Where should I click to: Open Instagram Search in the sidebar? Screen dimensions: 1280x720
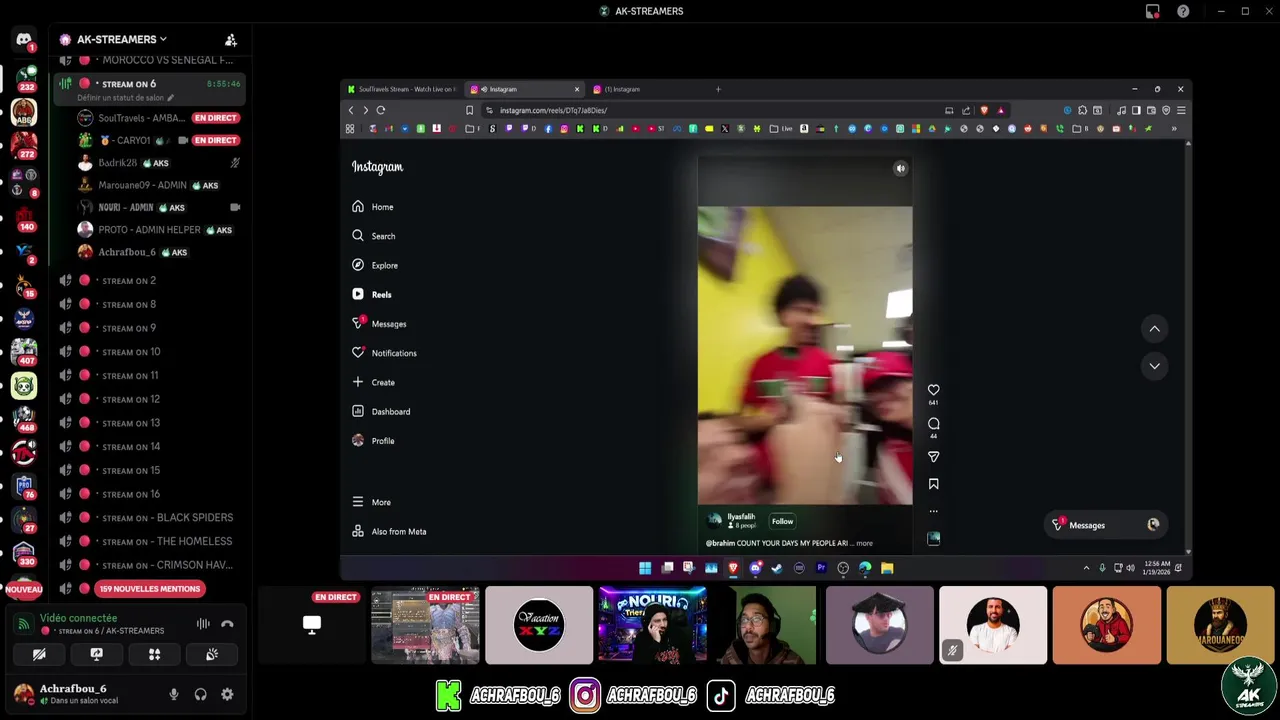[x=374, y=236]
